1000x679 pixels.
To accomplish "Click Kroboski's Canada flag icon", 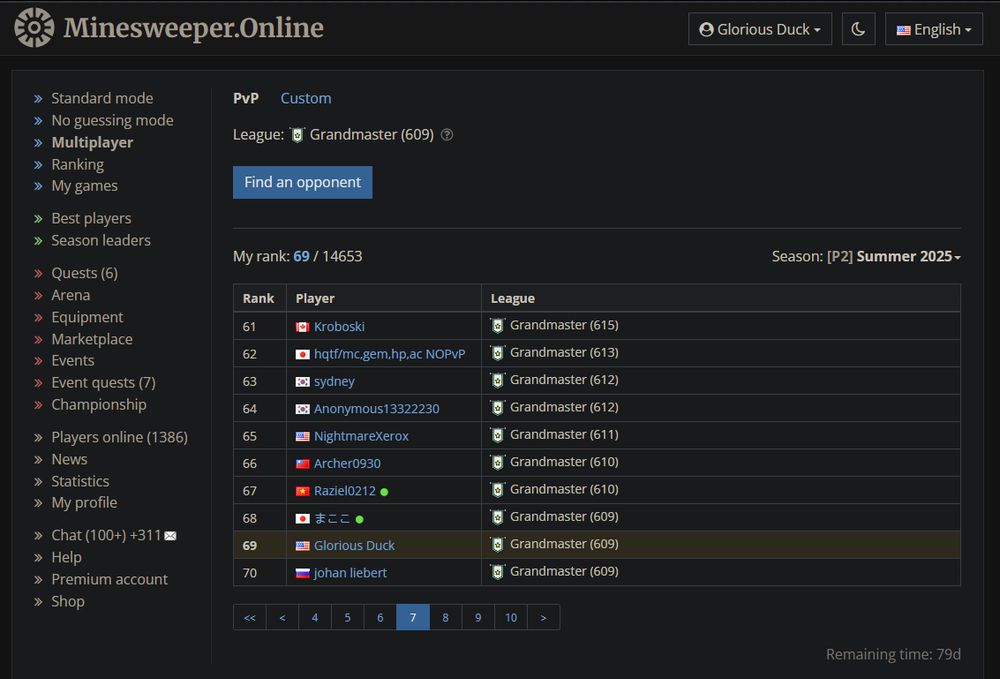I will tap(302, 327).
